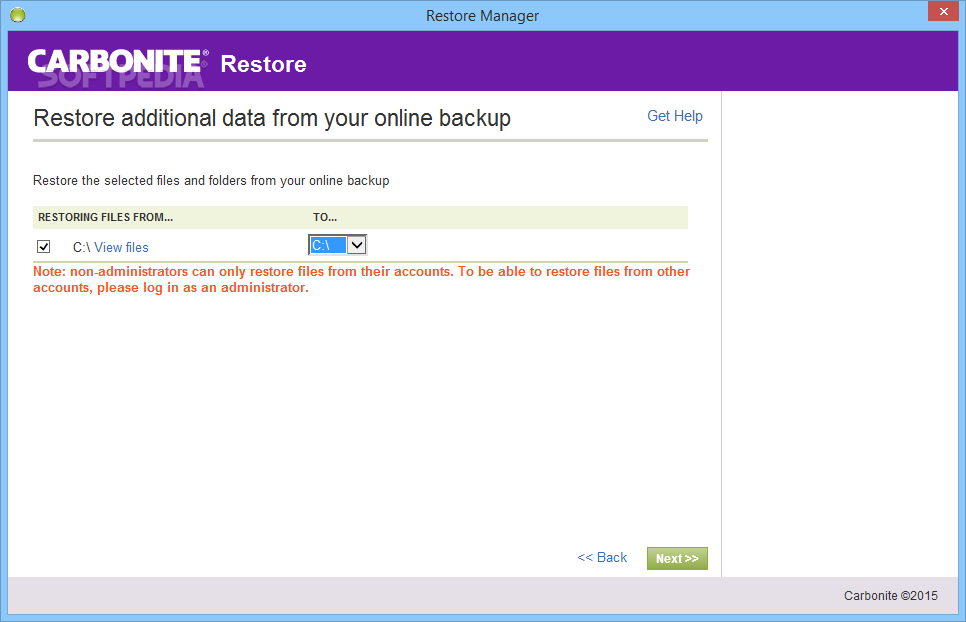Viewport: 966px width, 622px height.
Task: Click the 'RESTORING FILES FROM...' column header
Action: (x=105, y=217)
